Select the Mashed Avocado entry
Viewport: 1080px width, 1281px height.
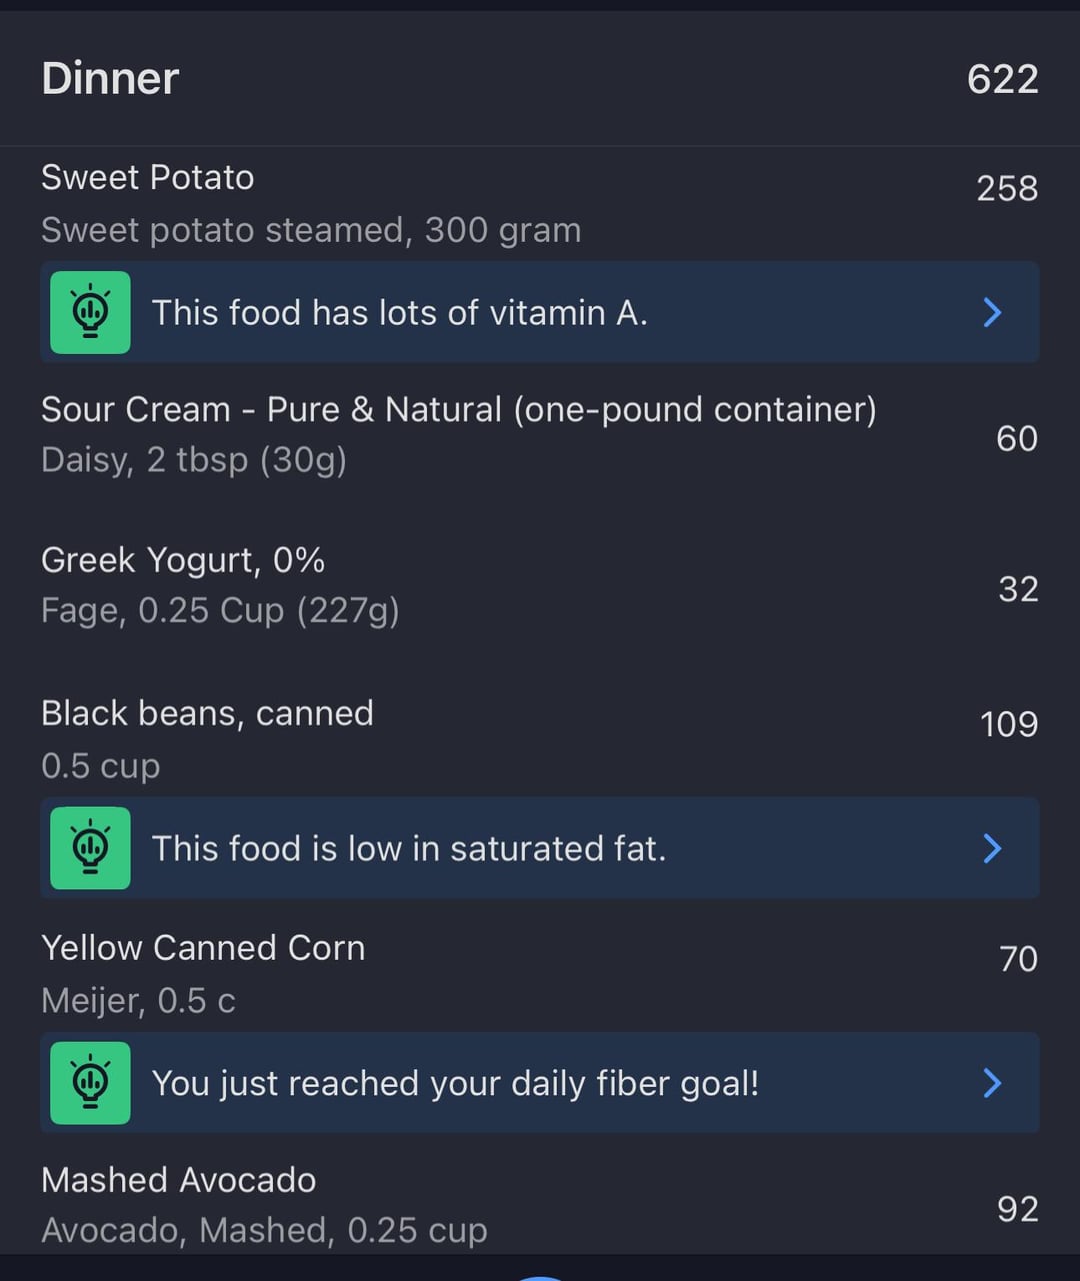click(x=540, y=1204)
